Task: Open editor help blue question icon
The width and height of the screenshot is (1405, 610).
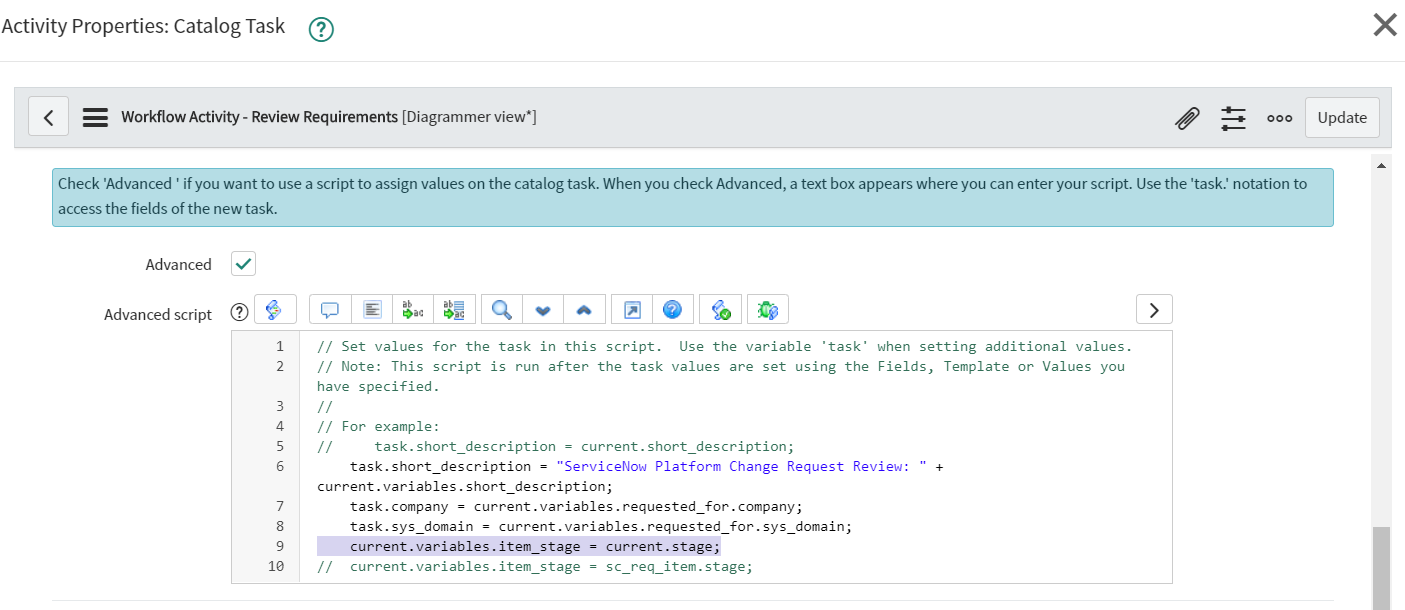Action: pos(673,310)
